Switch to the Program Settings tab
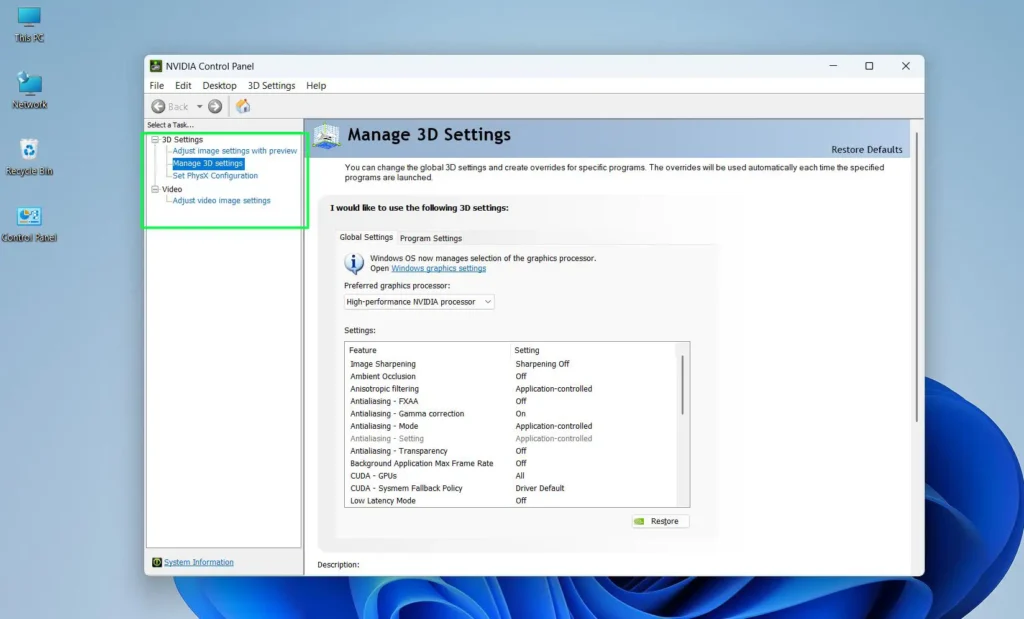This screenshot has height=619, width=1024. point(430,238)
